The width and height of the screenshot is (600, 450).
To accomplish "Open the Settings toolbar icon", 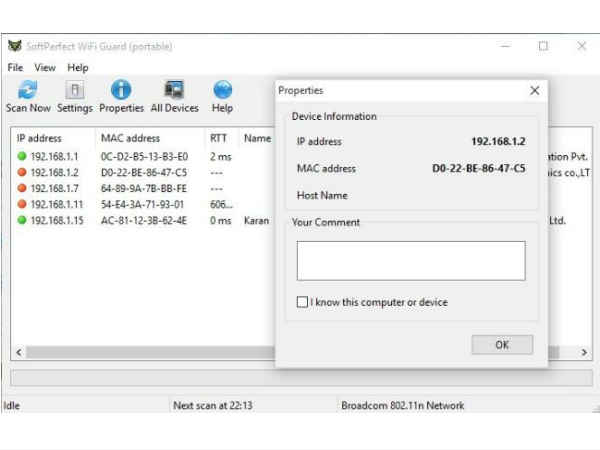I will pyautogui.click(x=75, y=90).
